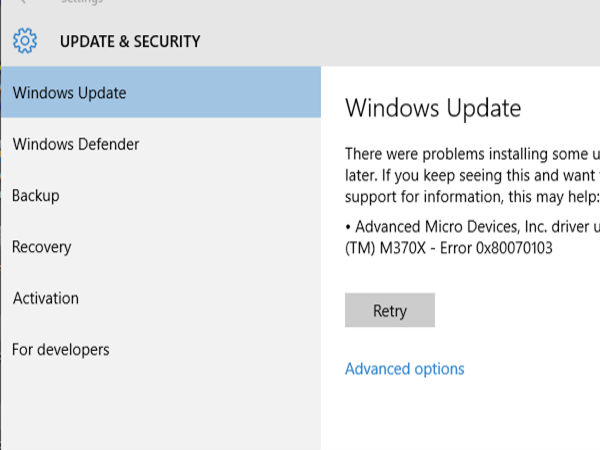Click the 'There were problems installing' message
600x450 pixels.
pos(470,153)
